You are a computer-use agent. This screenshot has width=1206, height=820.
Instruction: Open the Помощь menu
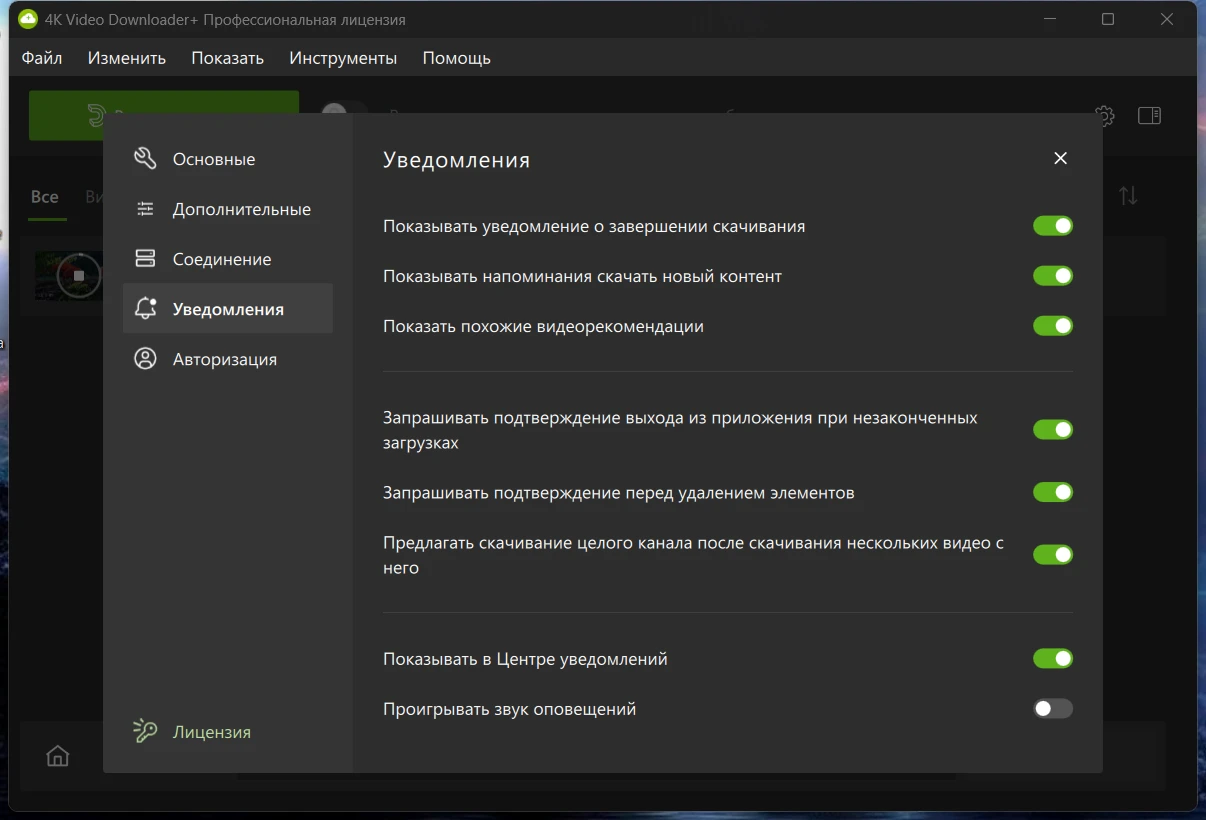456,58
